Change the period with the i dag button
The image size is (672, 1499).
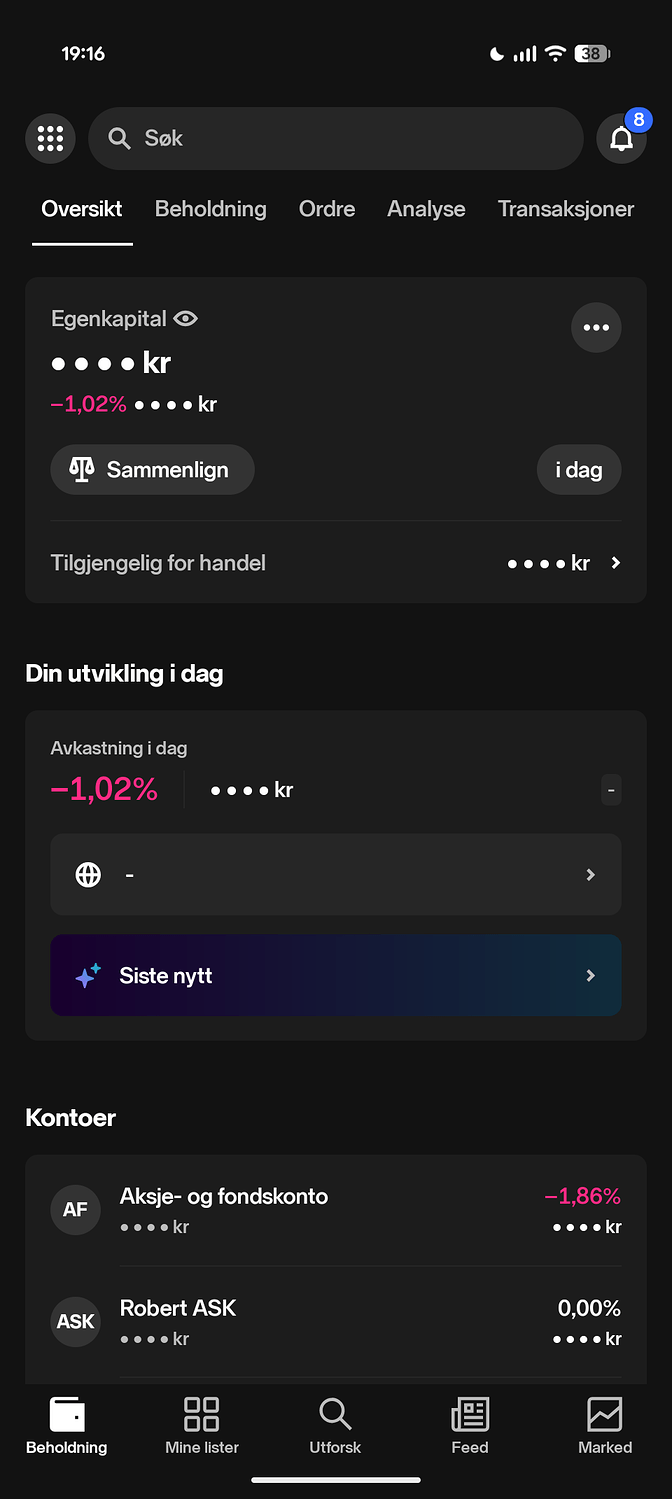(579, 469)
